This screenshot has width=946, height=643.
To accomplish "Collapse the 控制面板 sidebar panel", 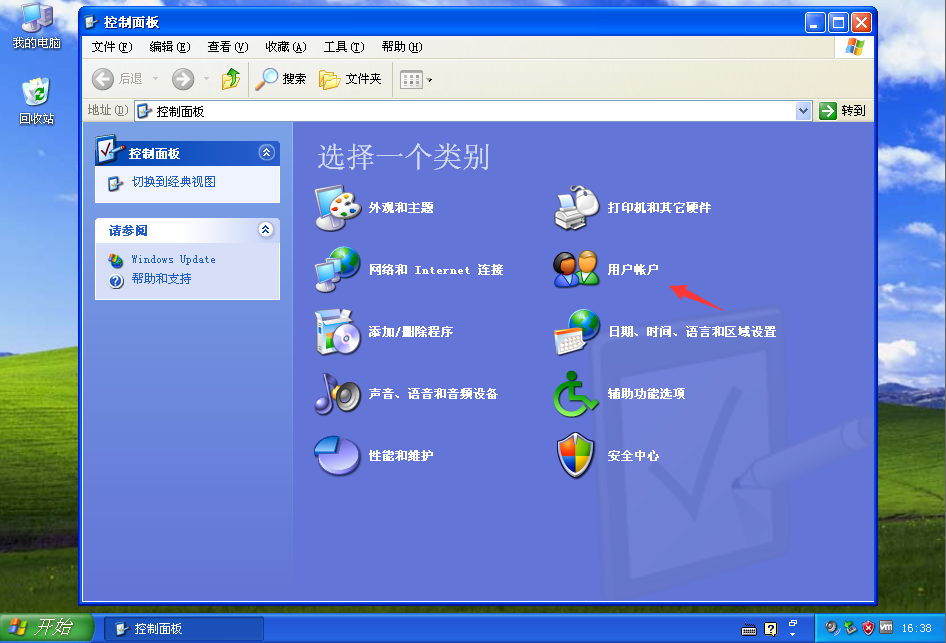I will (267, 153).
